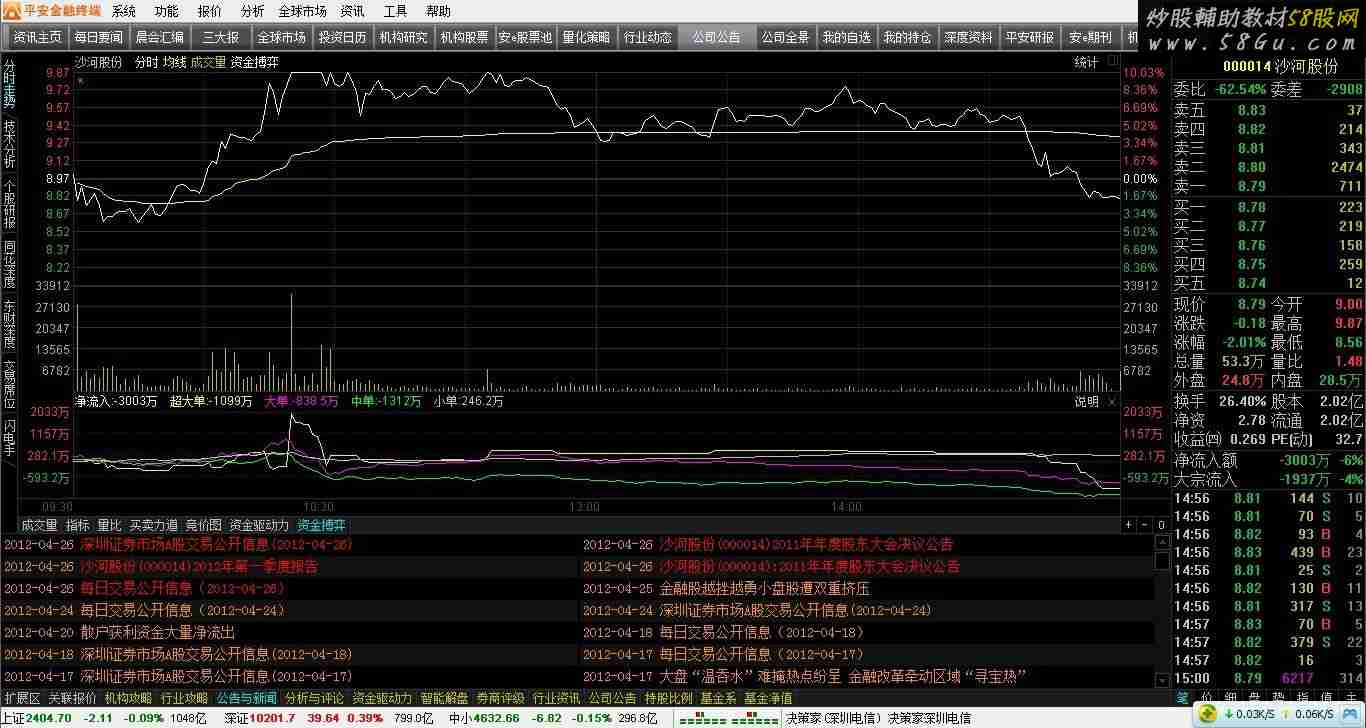Screen dimensions: 1366x728
Task: Open the 帮助 menu
Action: 438,12
